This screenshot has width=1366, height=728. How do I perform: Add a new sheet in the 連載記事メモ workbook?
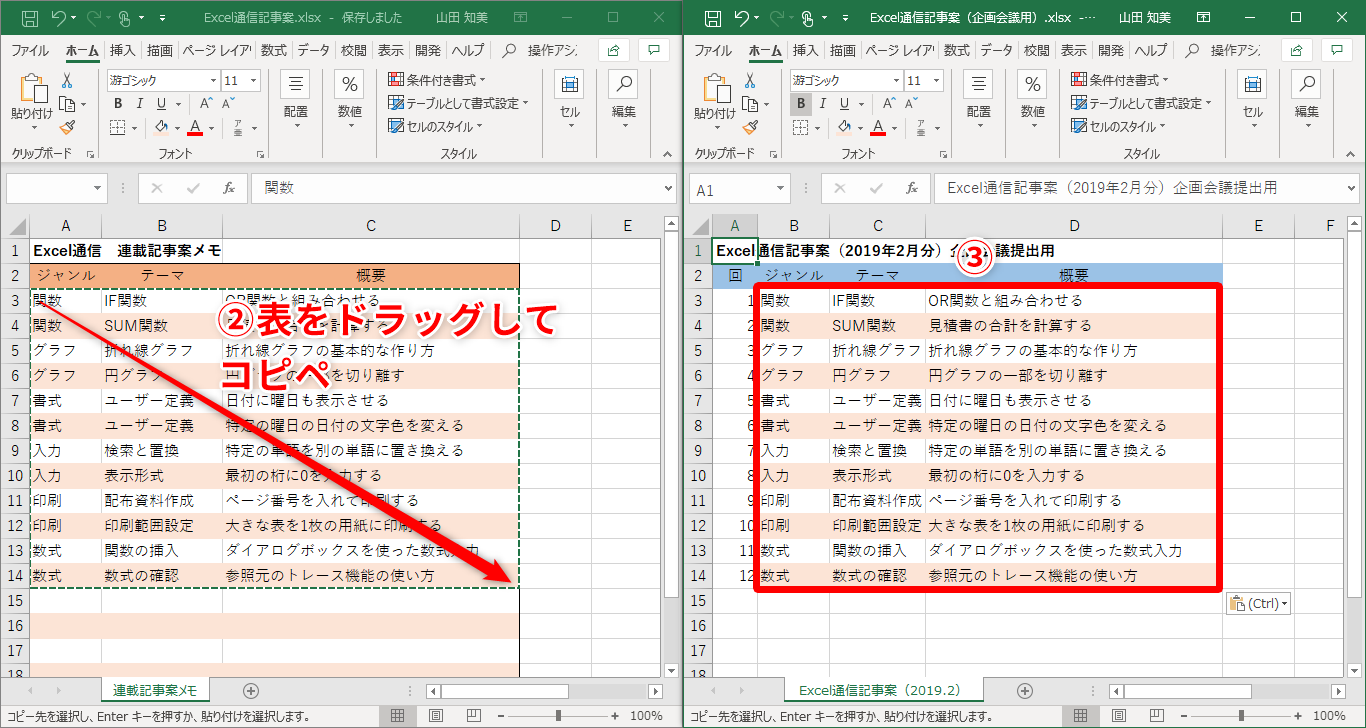click(x=251, y=690)
